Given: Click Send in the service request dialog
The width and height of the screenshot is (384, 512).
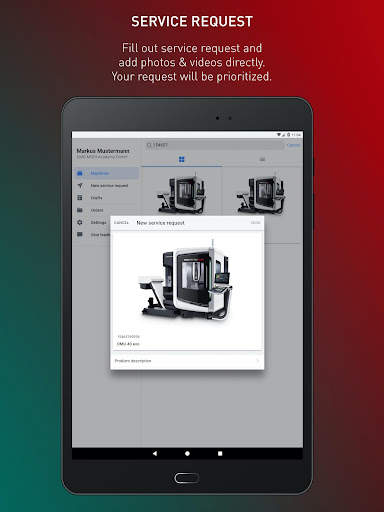Looking at the screenshot, I should click(x=256, y=223).
